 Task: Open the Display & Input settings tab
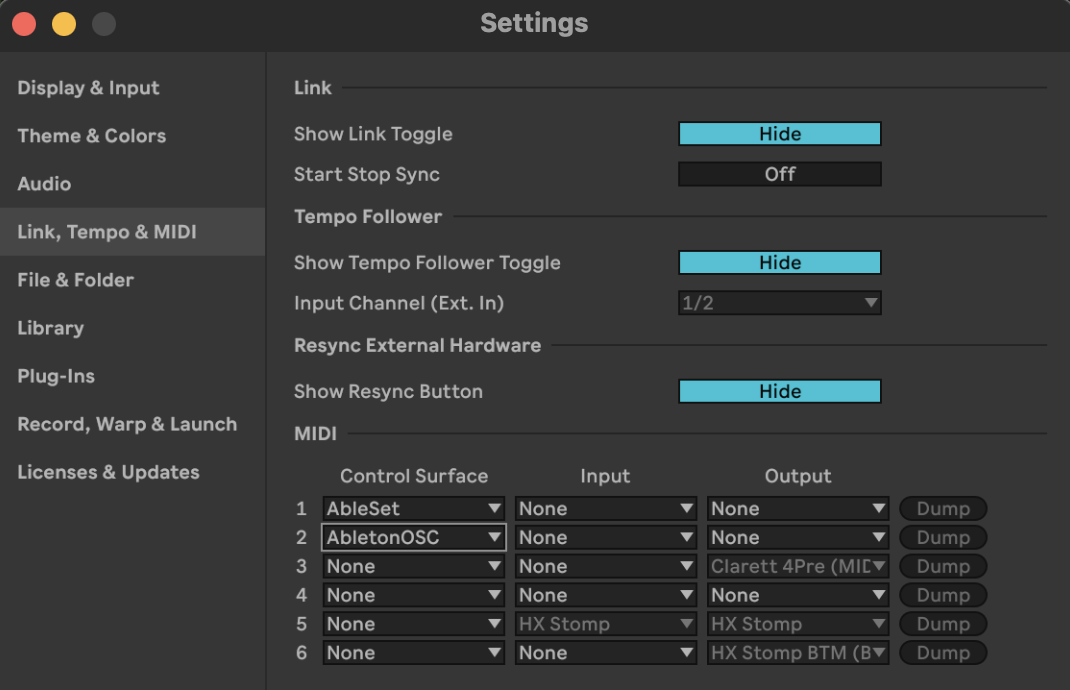(x=88, y=88)
